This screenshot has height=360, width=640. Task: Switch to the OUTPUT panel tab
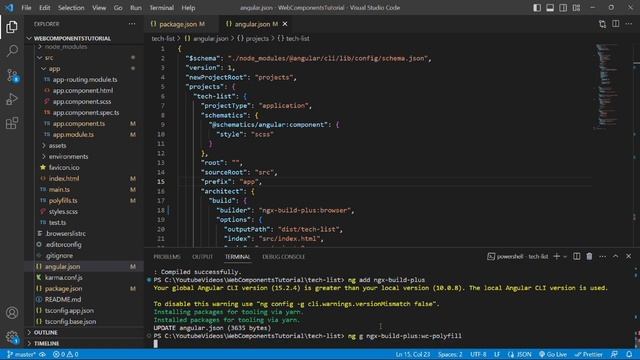point(202,257)
